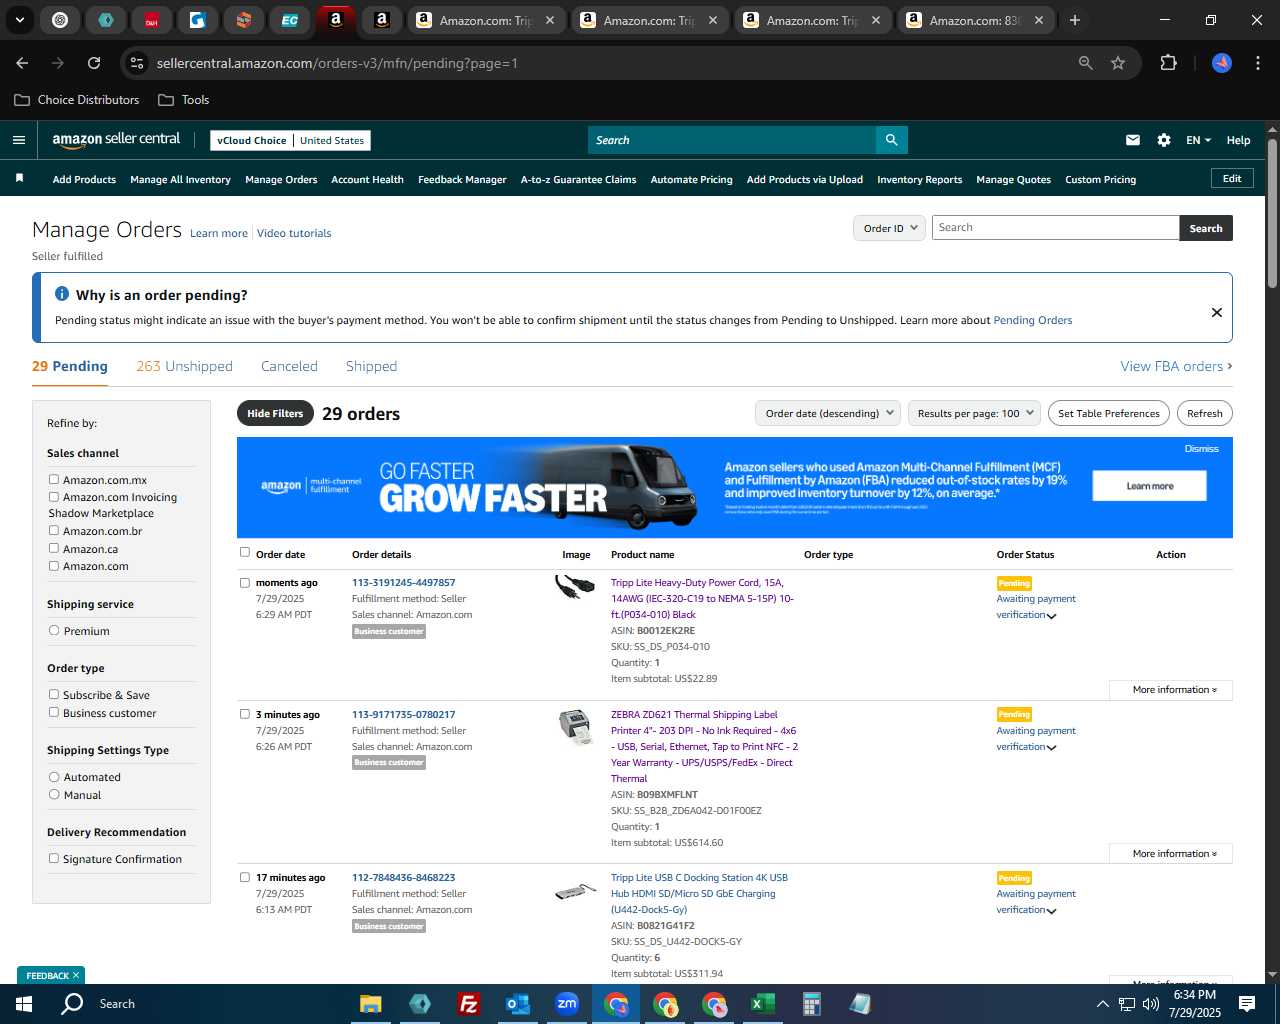Image resolution: width=1280 pixels, height=1024 pixels.
Task: Open Excel from the taskbar
Action: point(762,1004)
